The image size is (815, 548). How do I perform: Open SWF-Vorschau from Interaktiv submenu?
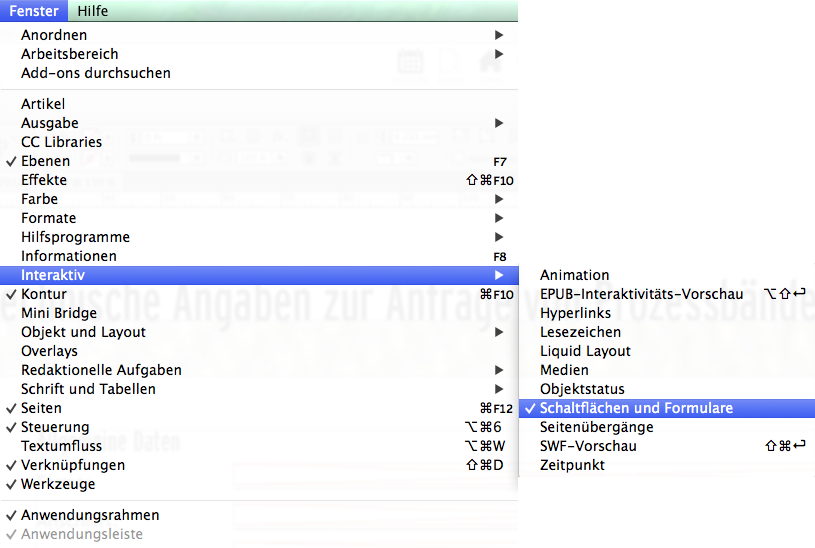588,446
